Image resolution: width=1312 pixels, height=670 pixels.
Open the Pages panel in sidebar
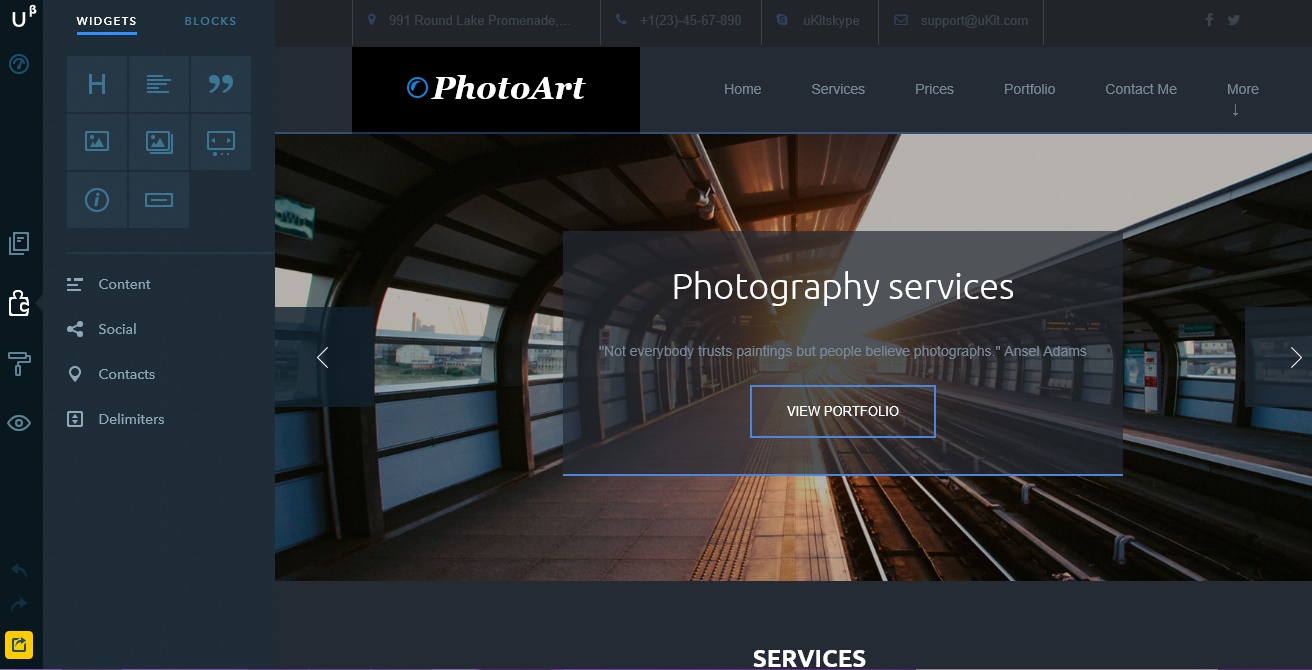tap(19, 243)
